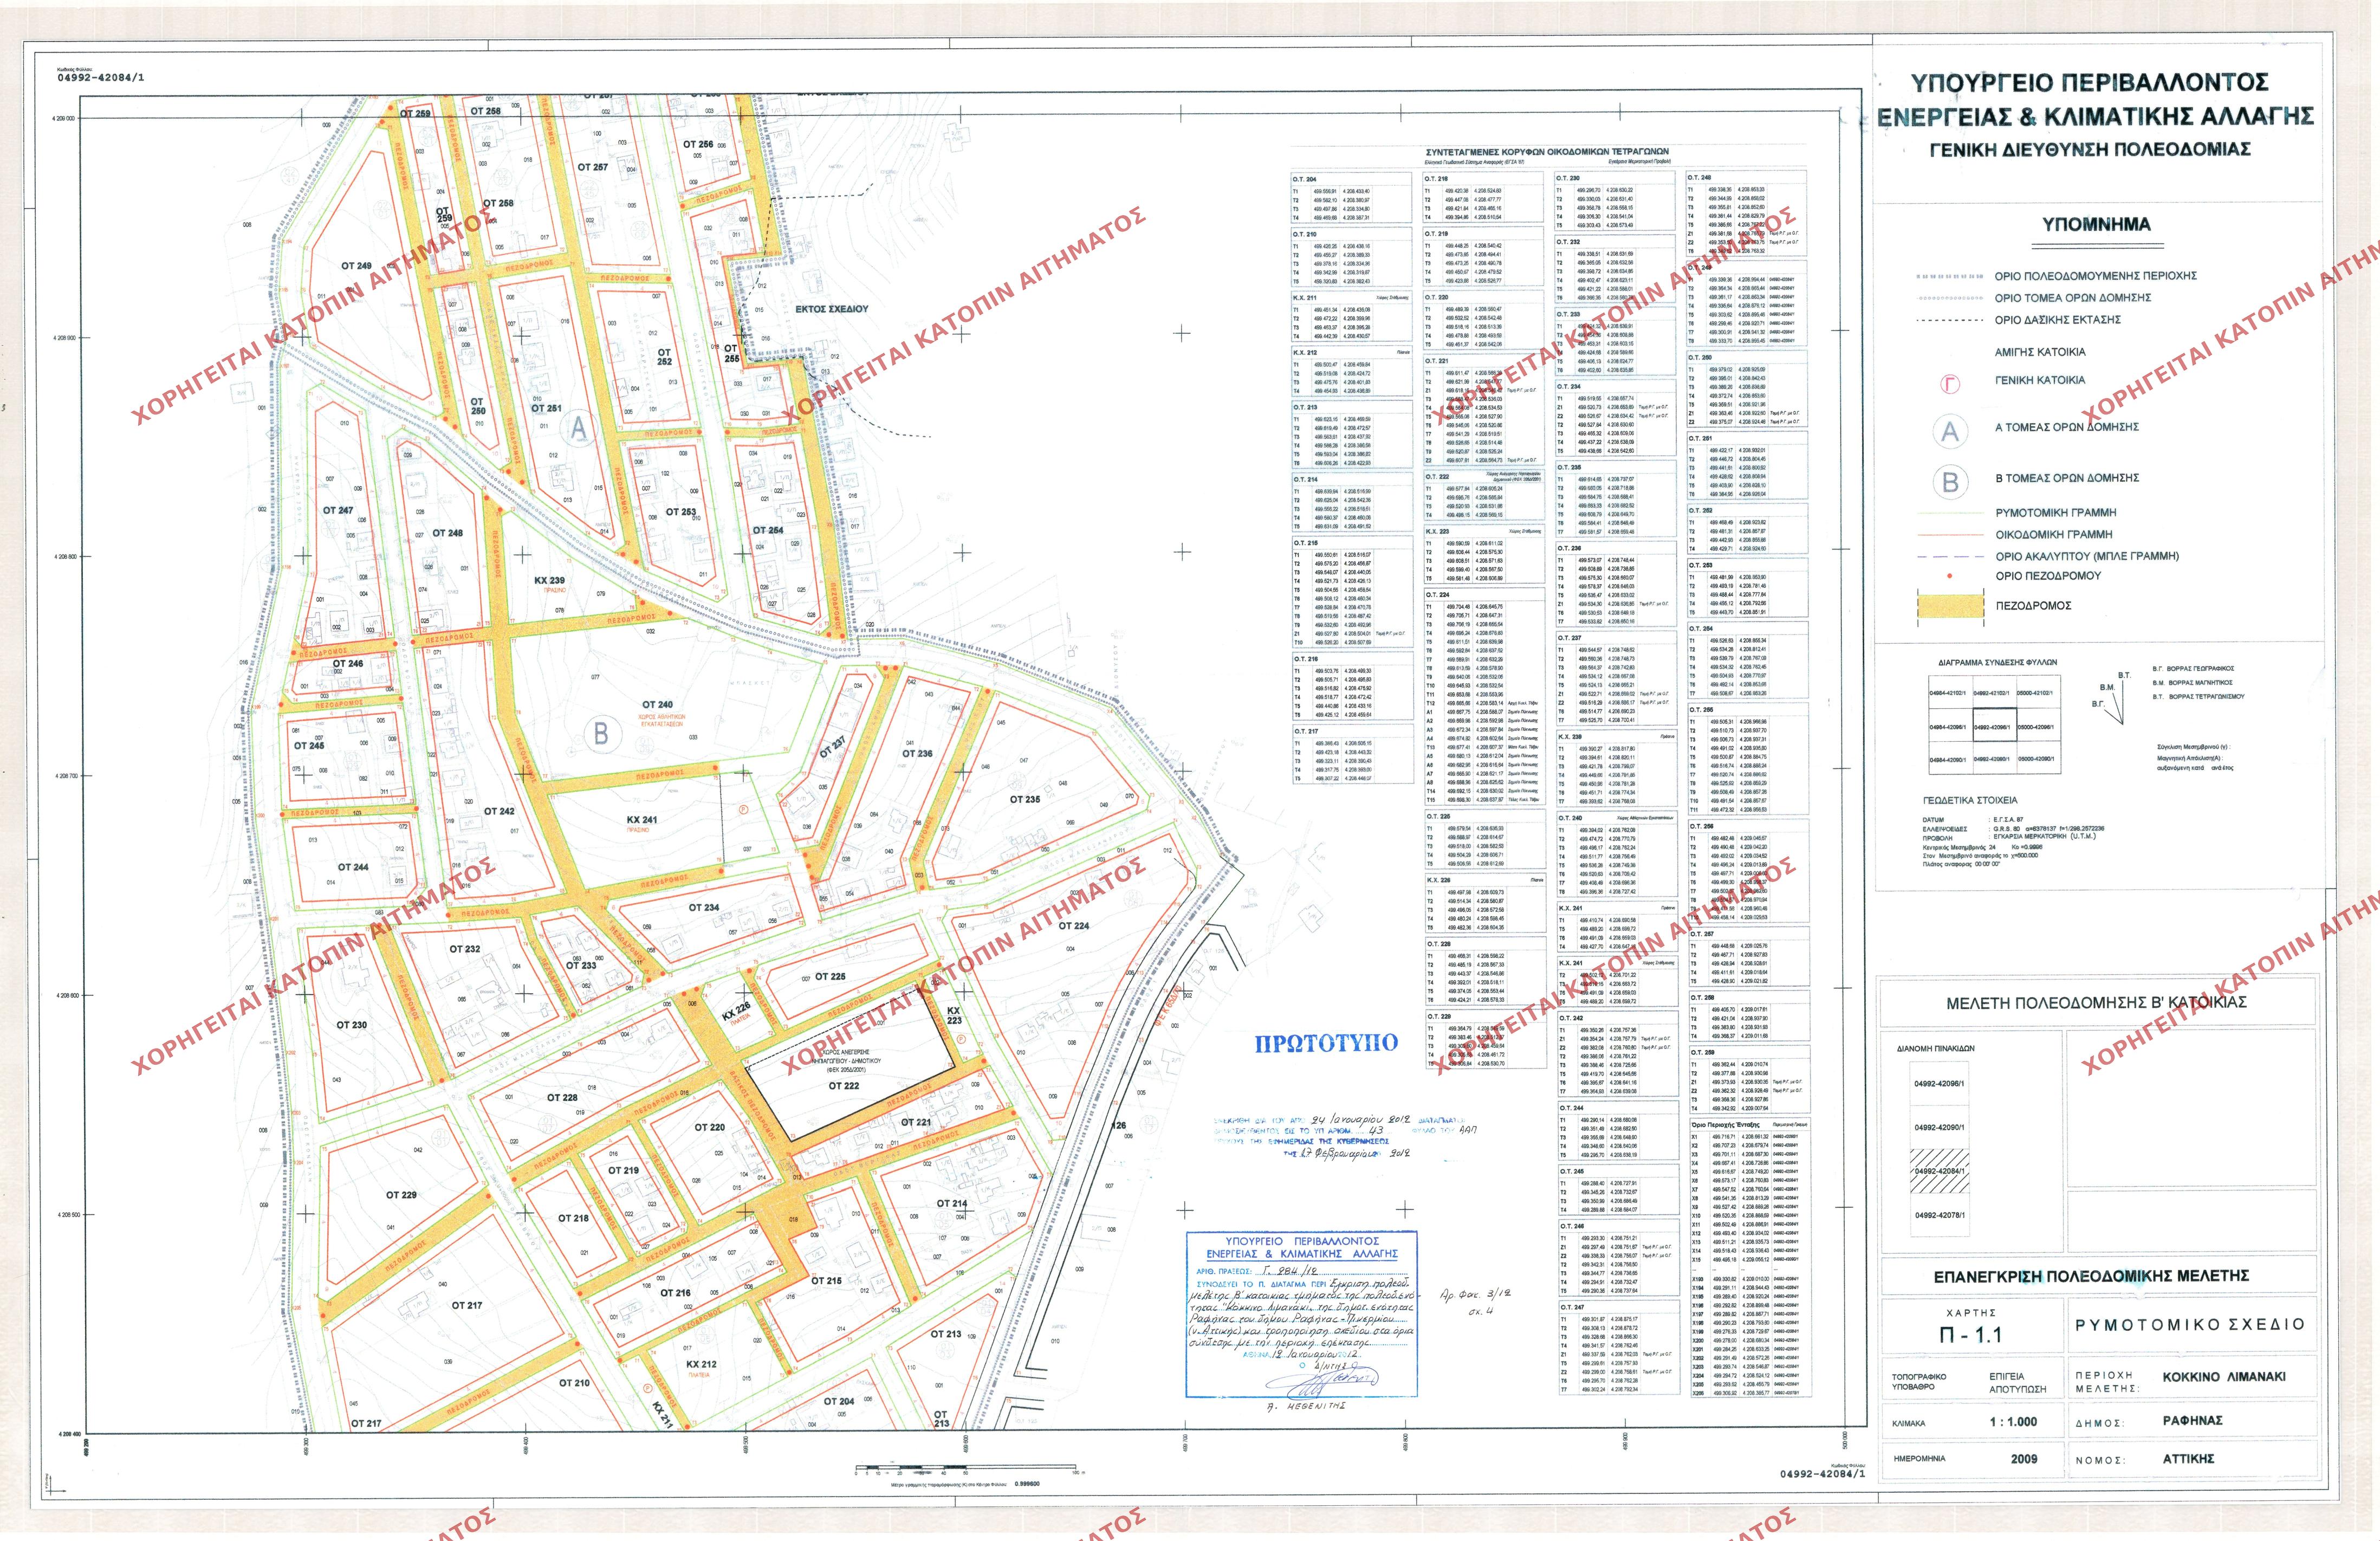Click the ΡΥΜΟΤΟΜΙΚΟ ΣΧΕΔΙΟ title box
Viewport: 2380px width, 1541px height.
(2190, 1324)
